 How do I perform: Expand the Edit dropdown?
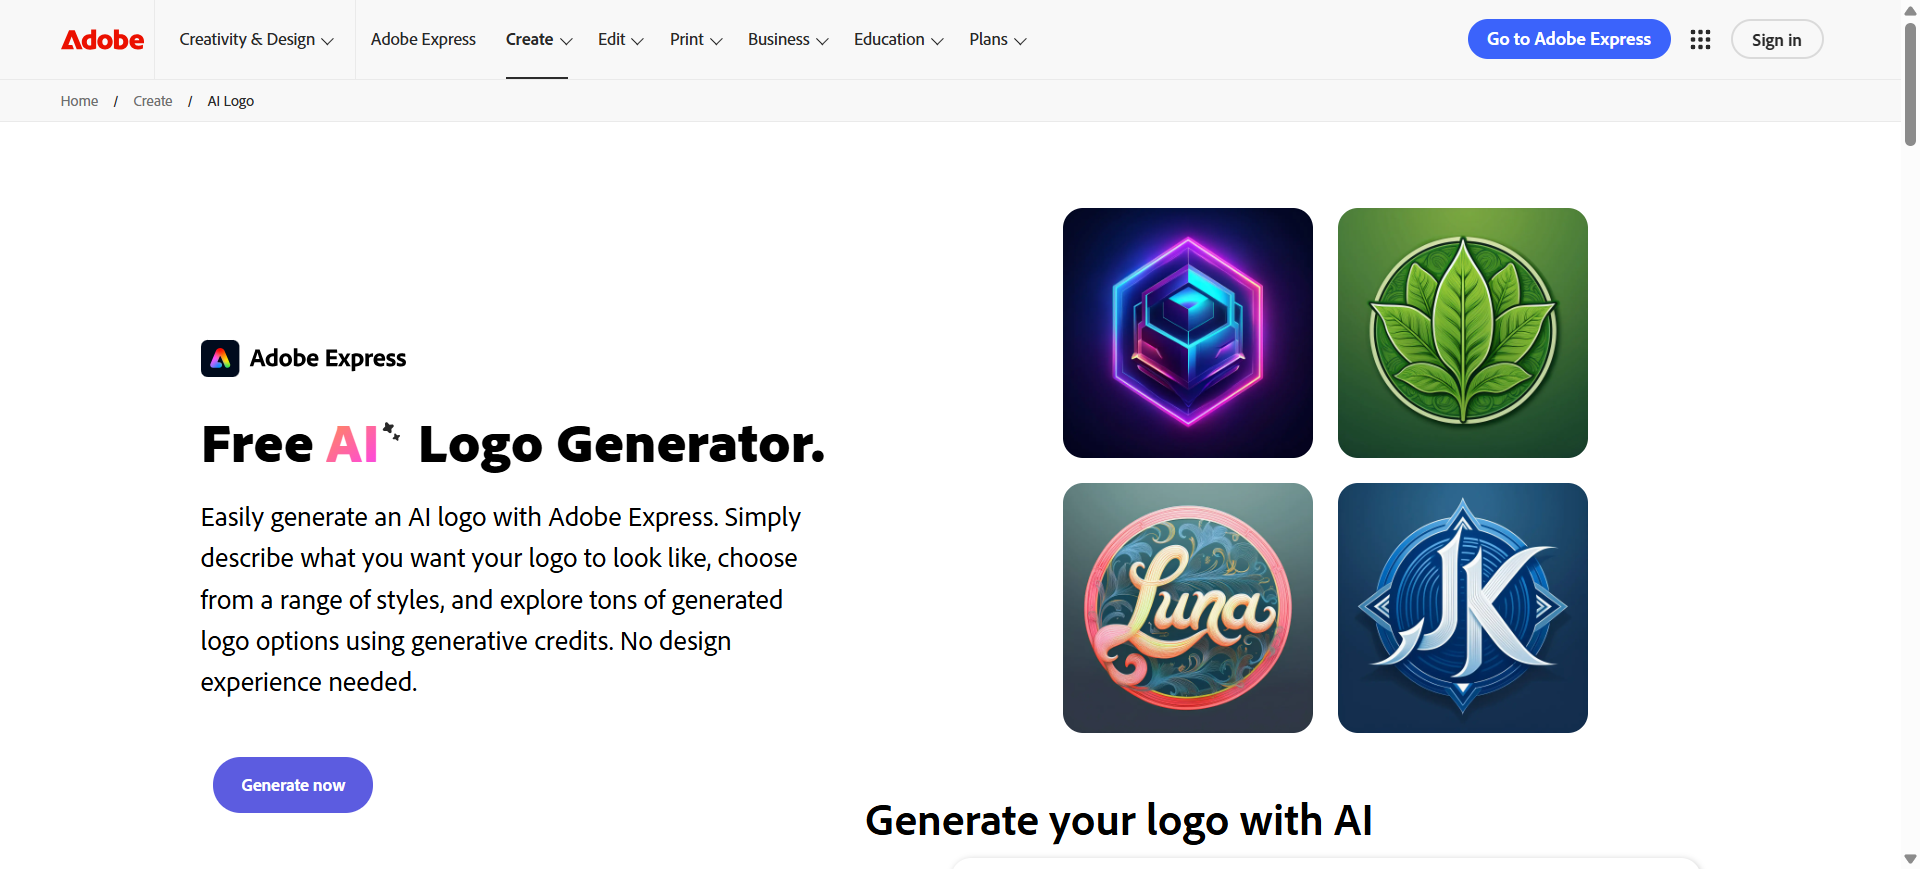point(620,40)
